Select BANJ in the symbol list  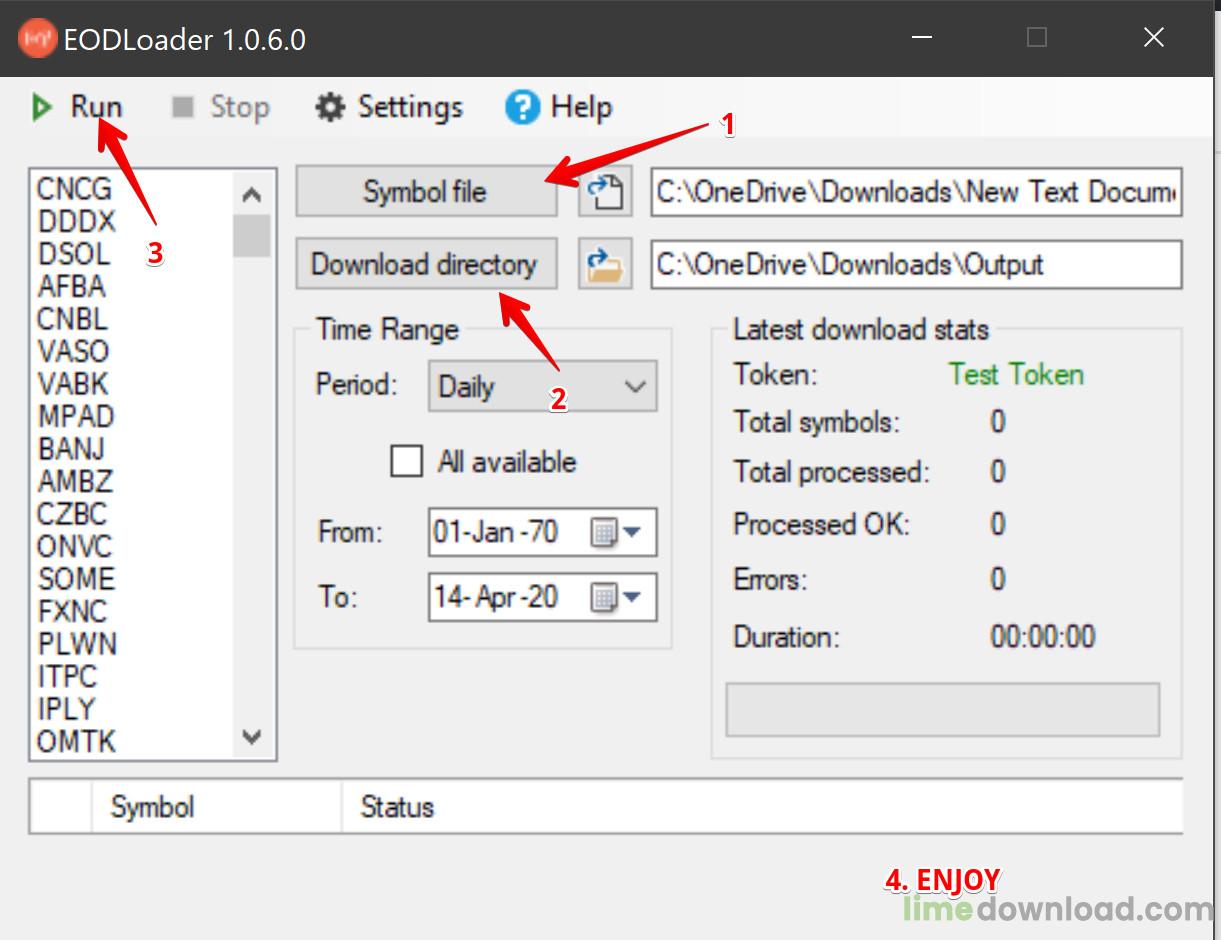71,448
